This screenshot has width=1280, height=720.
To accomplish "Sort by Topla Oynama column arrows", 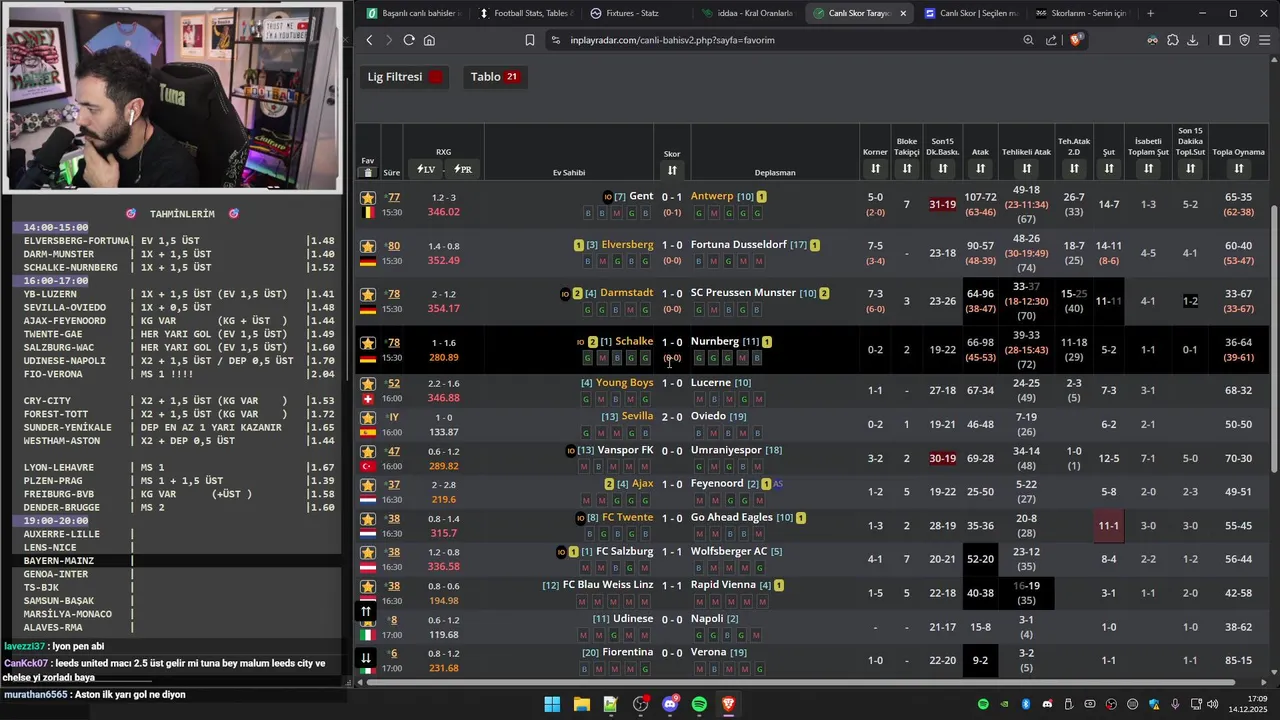I will [x=1238, y=168].
